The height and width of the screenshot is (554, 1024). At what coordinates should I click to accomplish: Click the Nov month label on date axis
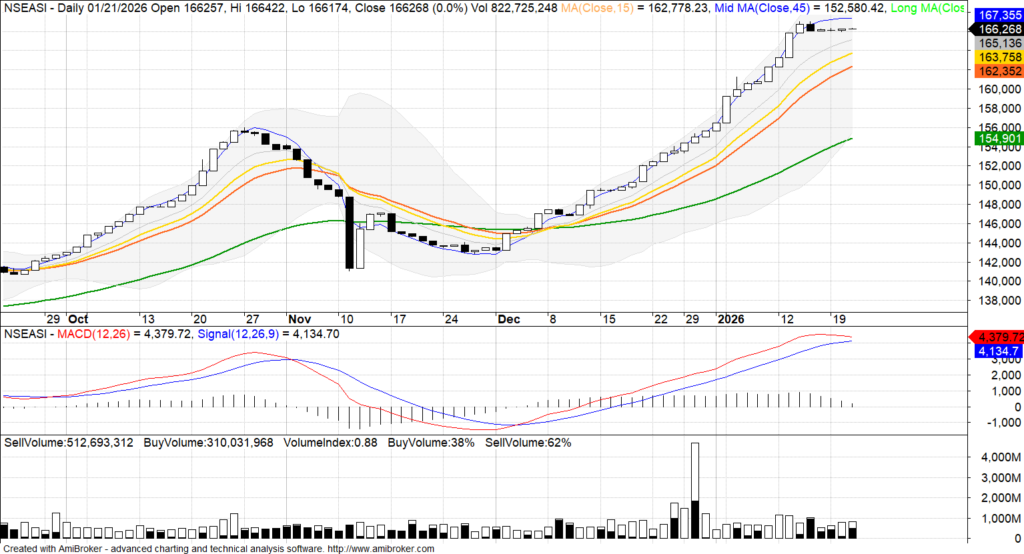299,319
